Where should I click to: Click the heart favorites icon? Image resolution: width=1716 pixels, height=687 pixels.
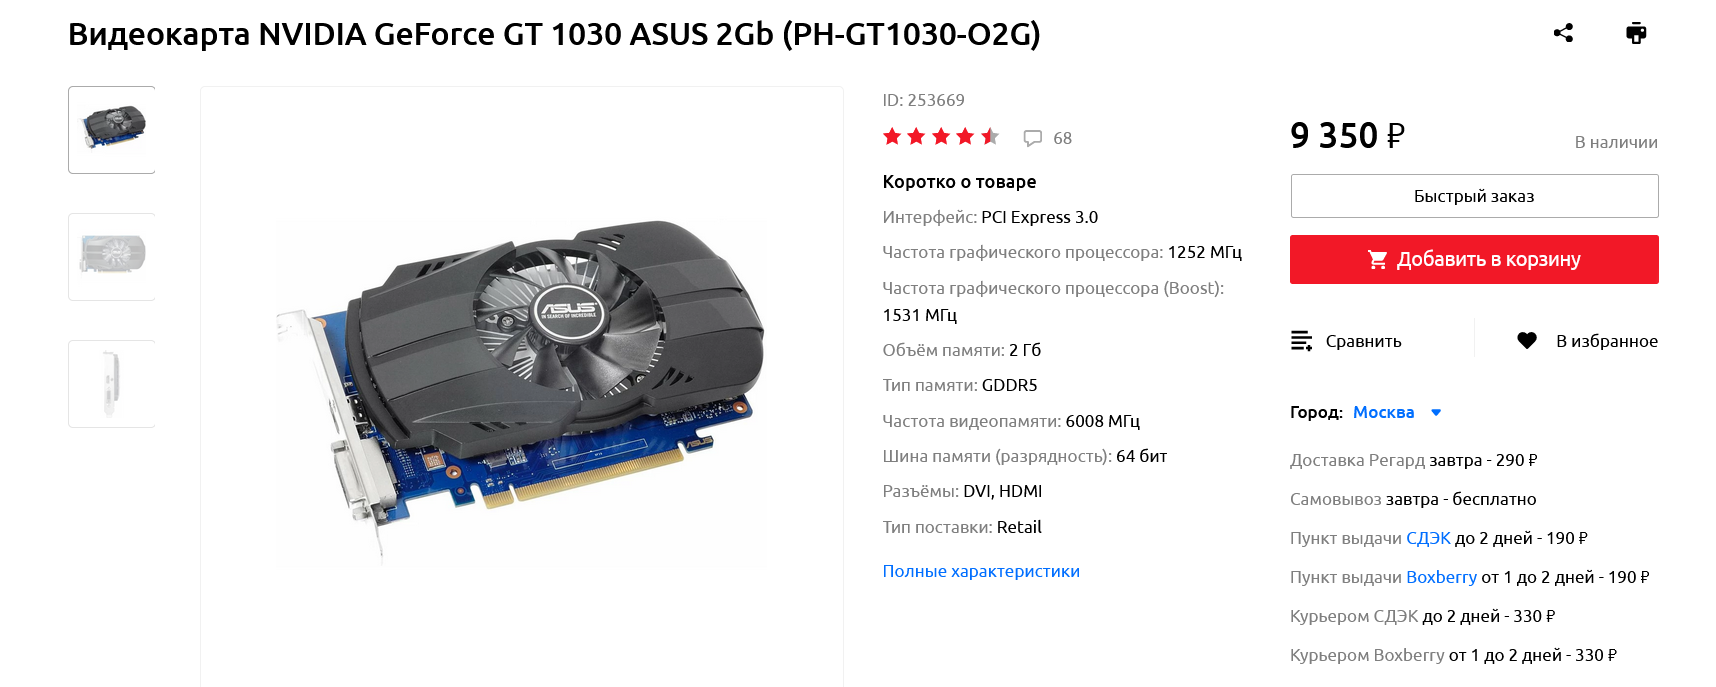point(1527,341)
